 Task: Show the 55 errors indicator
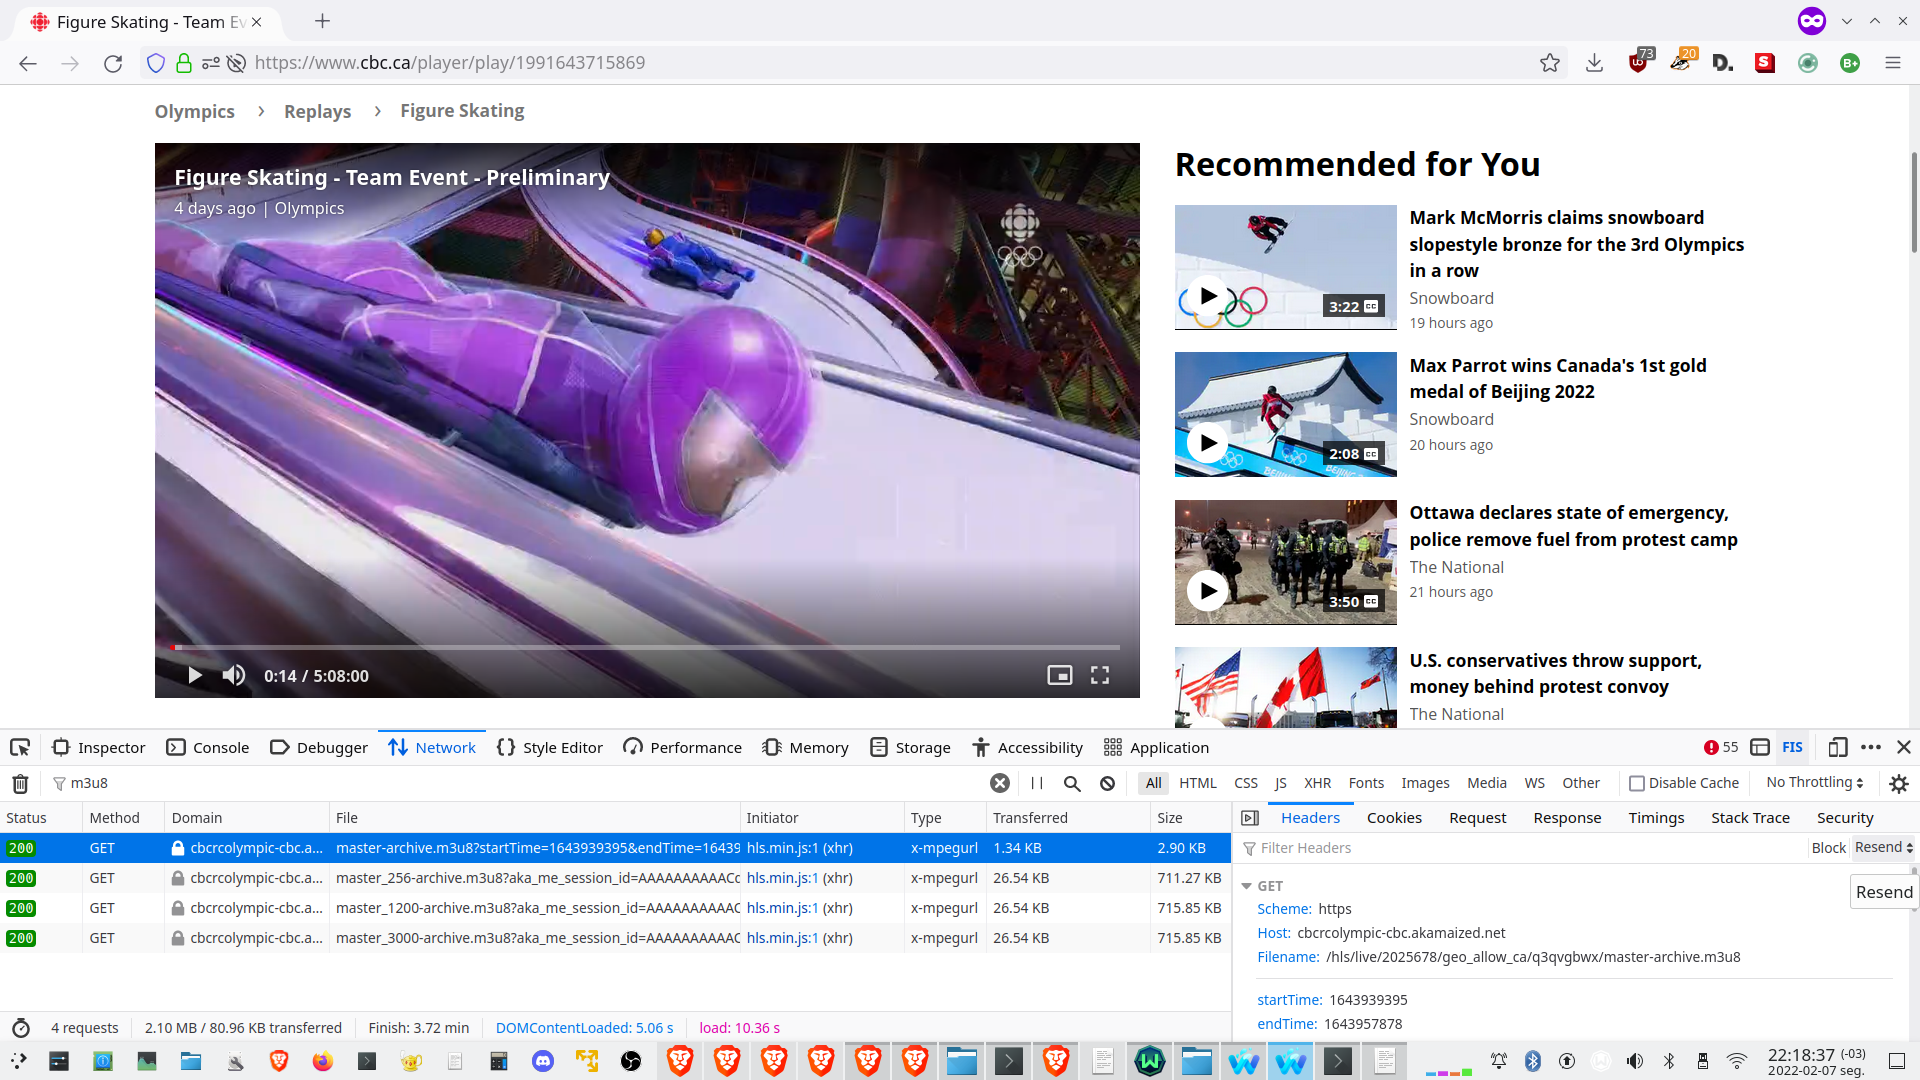pos(1721,748)
